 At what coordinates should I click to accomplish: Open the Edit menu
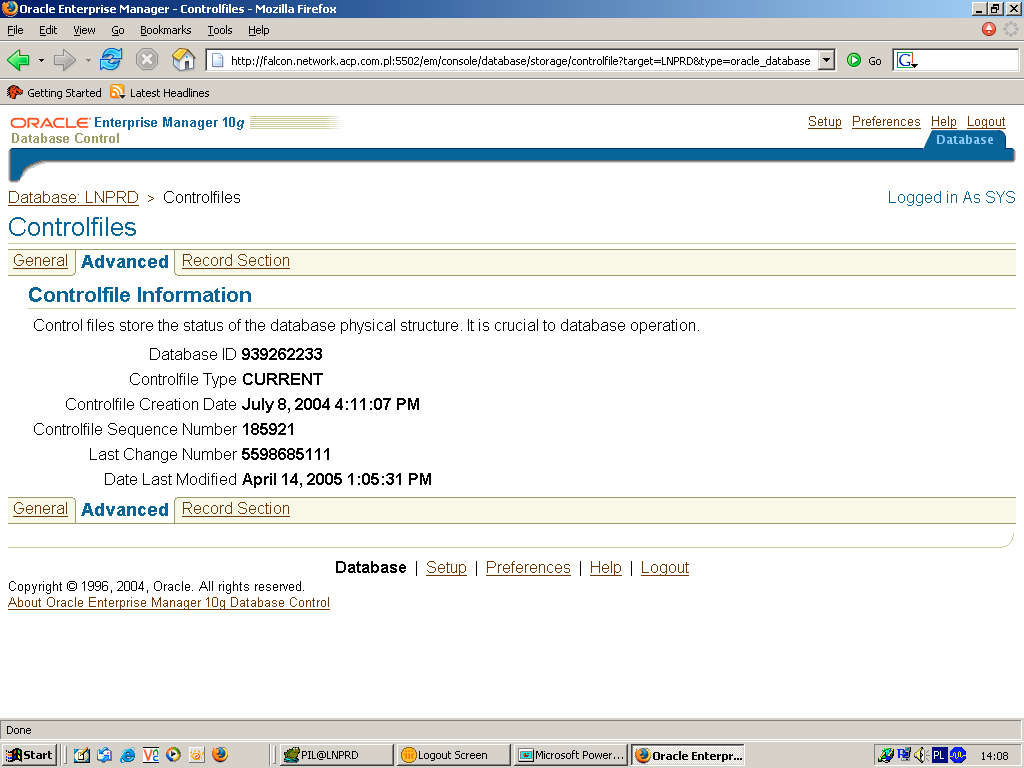click(48, 30)
